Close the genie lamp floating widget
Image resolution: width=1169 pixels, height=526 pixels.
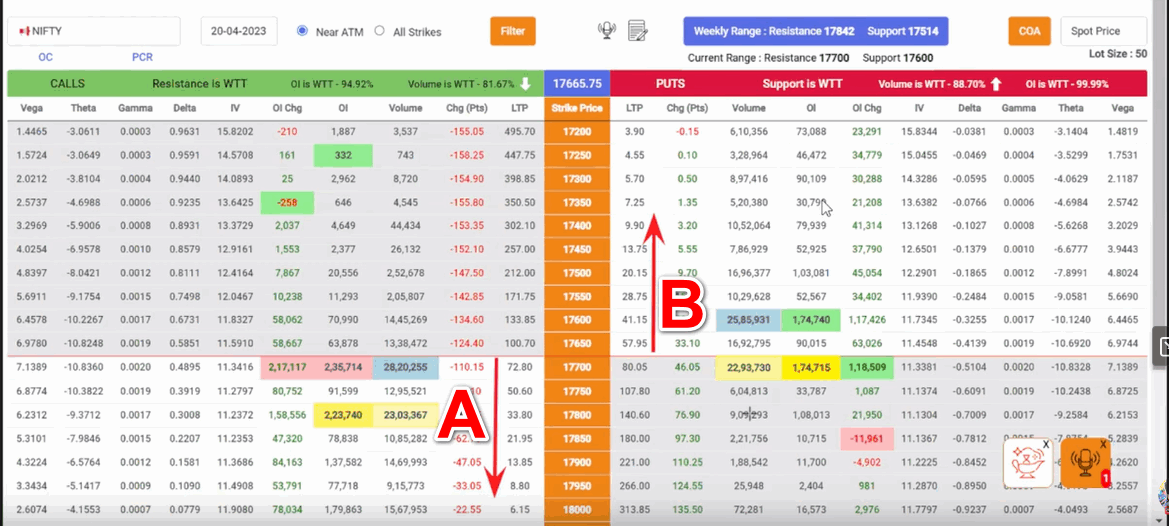click(1046, 444)
